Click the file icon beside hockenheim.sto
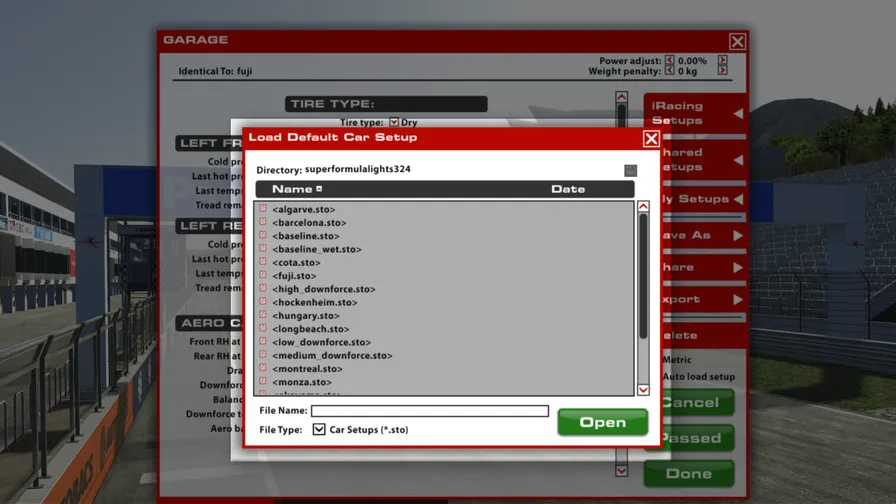 (x=263, y=301)
